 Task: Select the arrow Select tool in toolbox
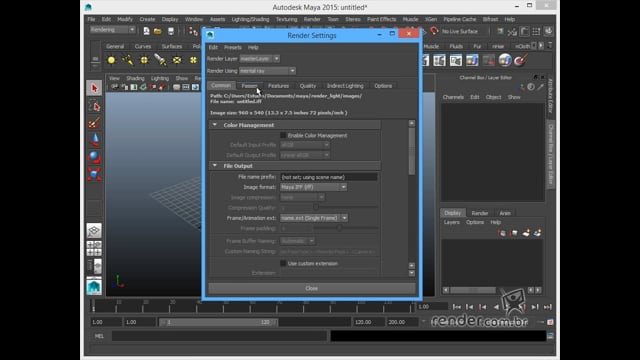(94, 88)
